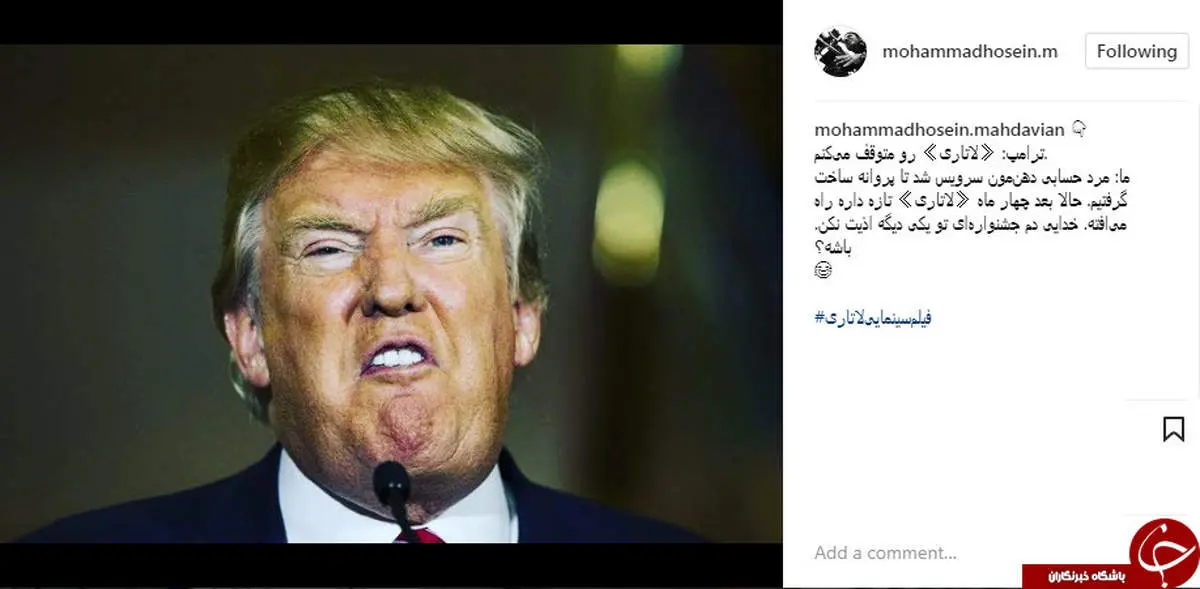1200x589 pixels.
Task: Click the black bar above the photo
Action: (x=391, y=22)
